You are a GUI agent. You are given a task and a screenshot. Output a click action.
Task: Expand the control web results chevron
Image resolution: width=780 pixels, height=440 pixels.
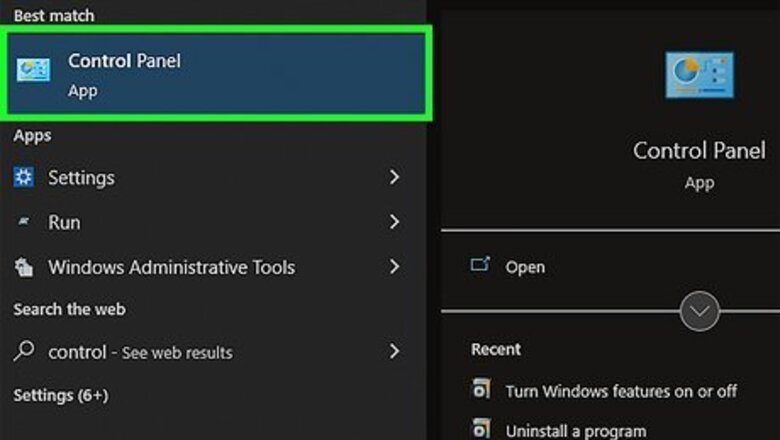(394, 351)
